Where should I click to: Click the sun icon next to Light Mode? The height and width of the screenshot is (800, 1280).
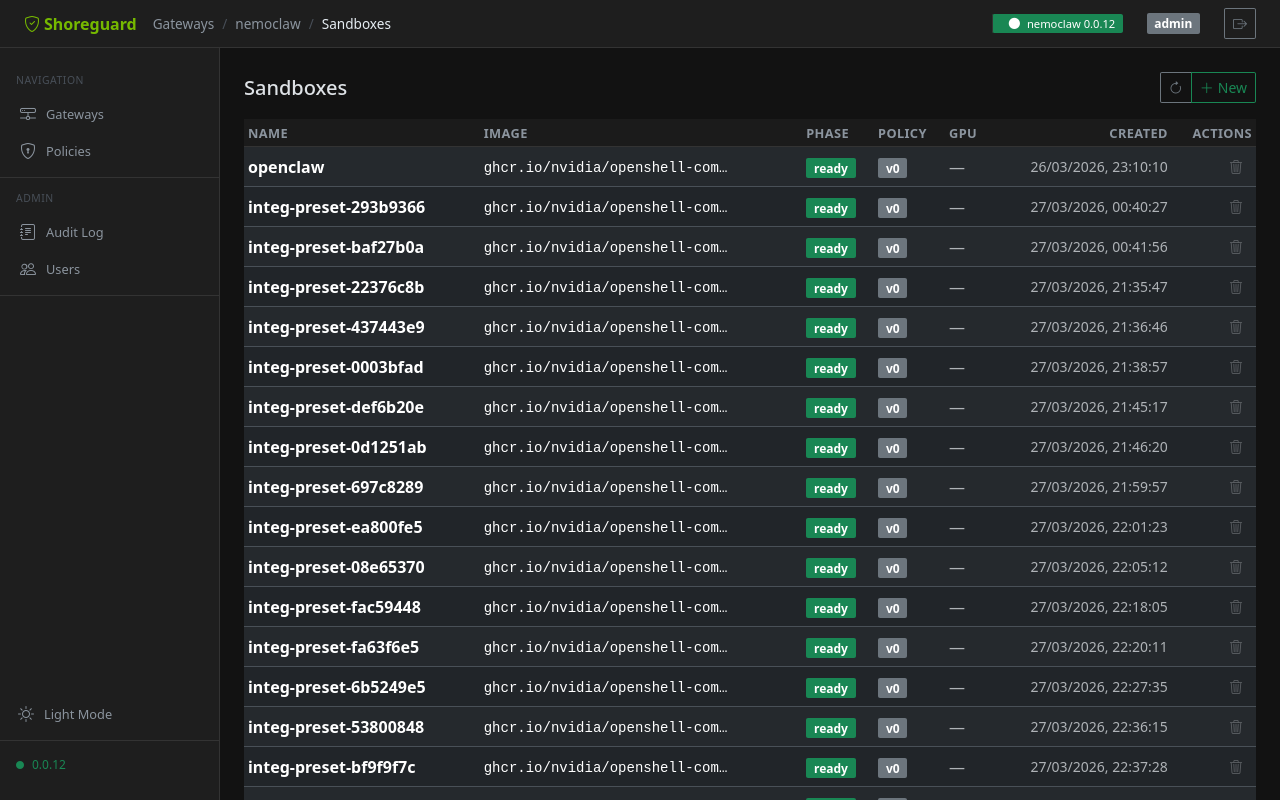click(x=25, y=714)
